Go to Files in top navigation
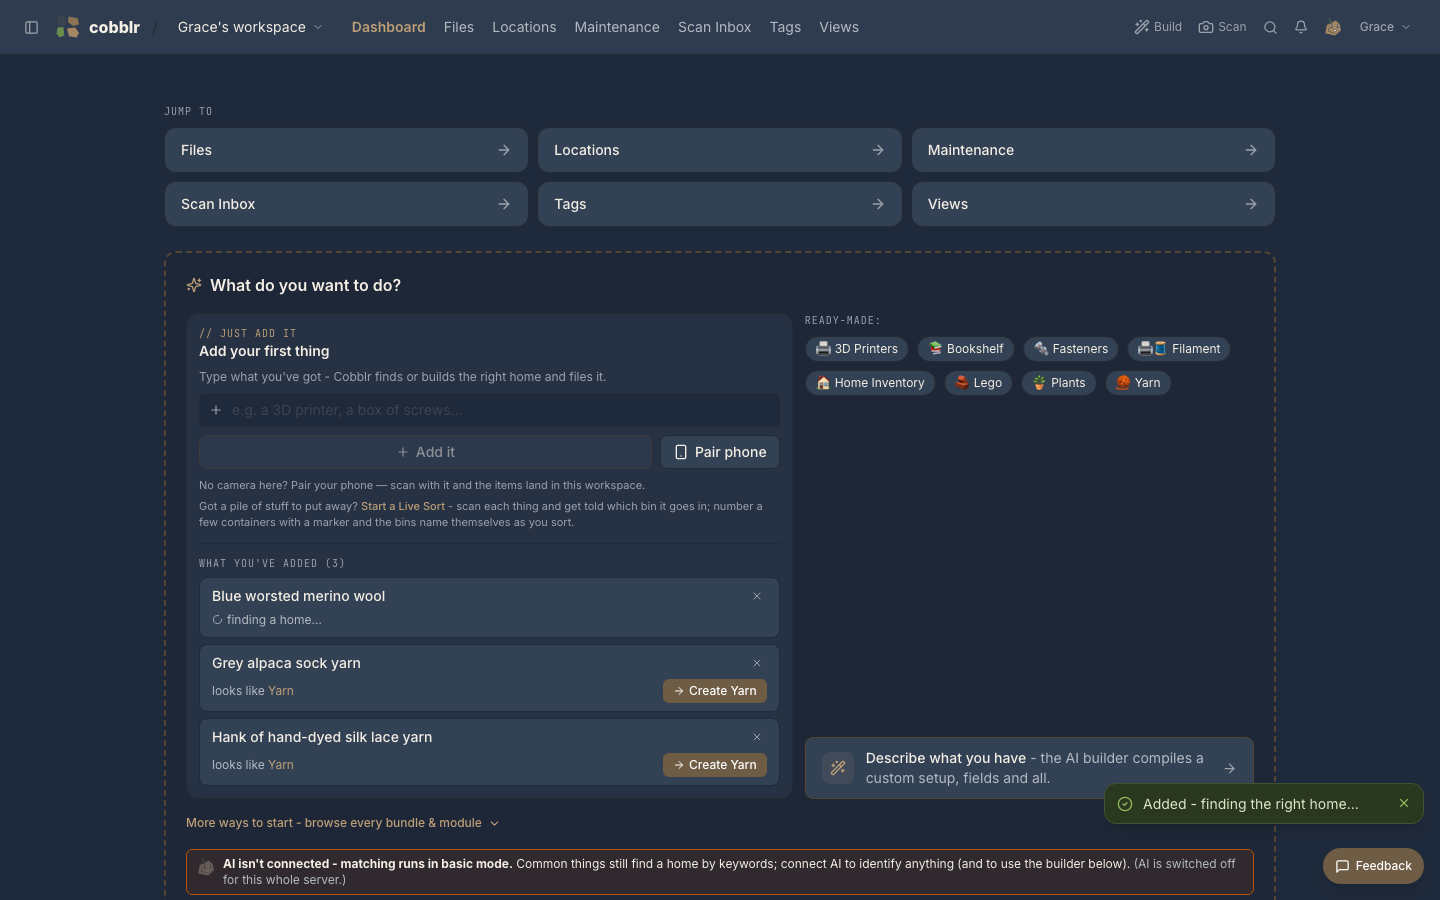This screenshot has height=900, width=1440. 459,27
